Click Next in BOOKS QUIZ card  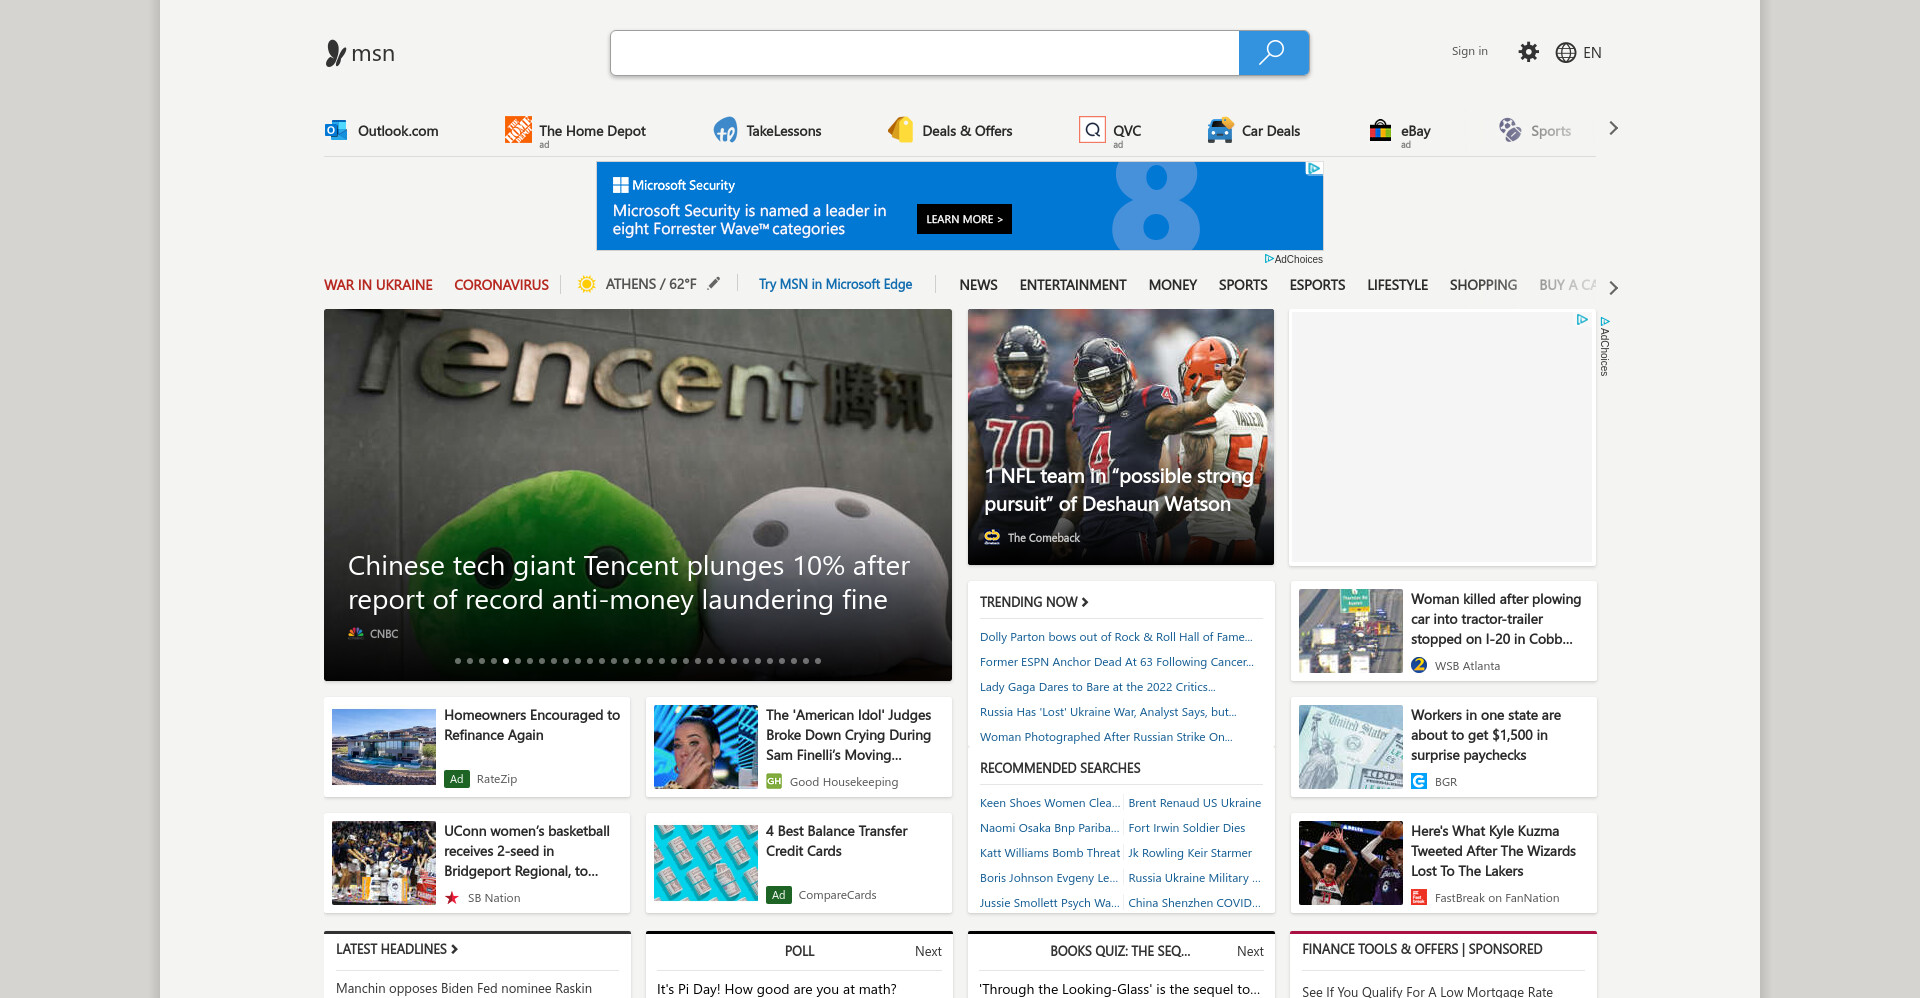(x=1250, y=951)
